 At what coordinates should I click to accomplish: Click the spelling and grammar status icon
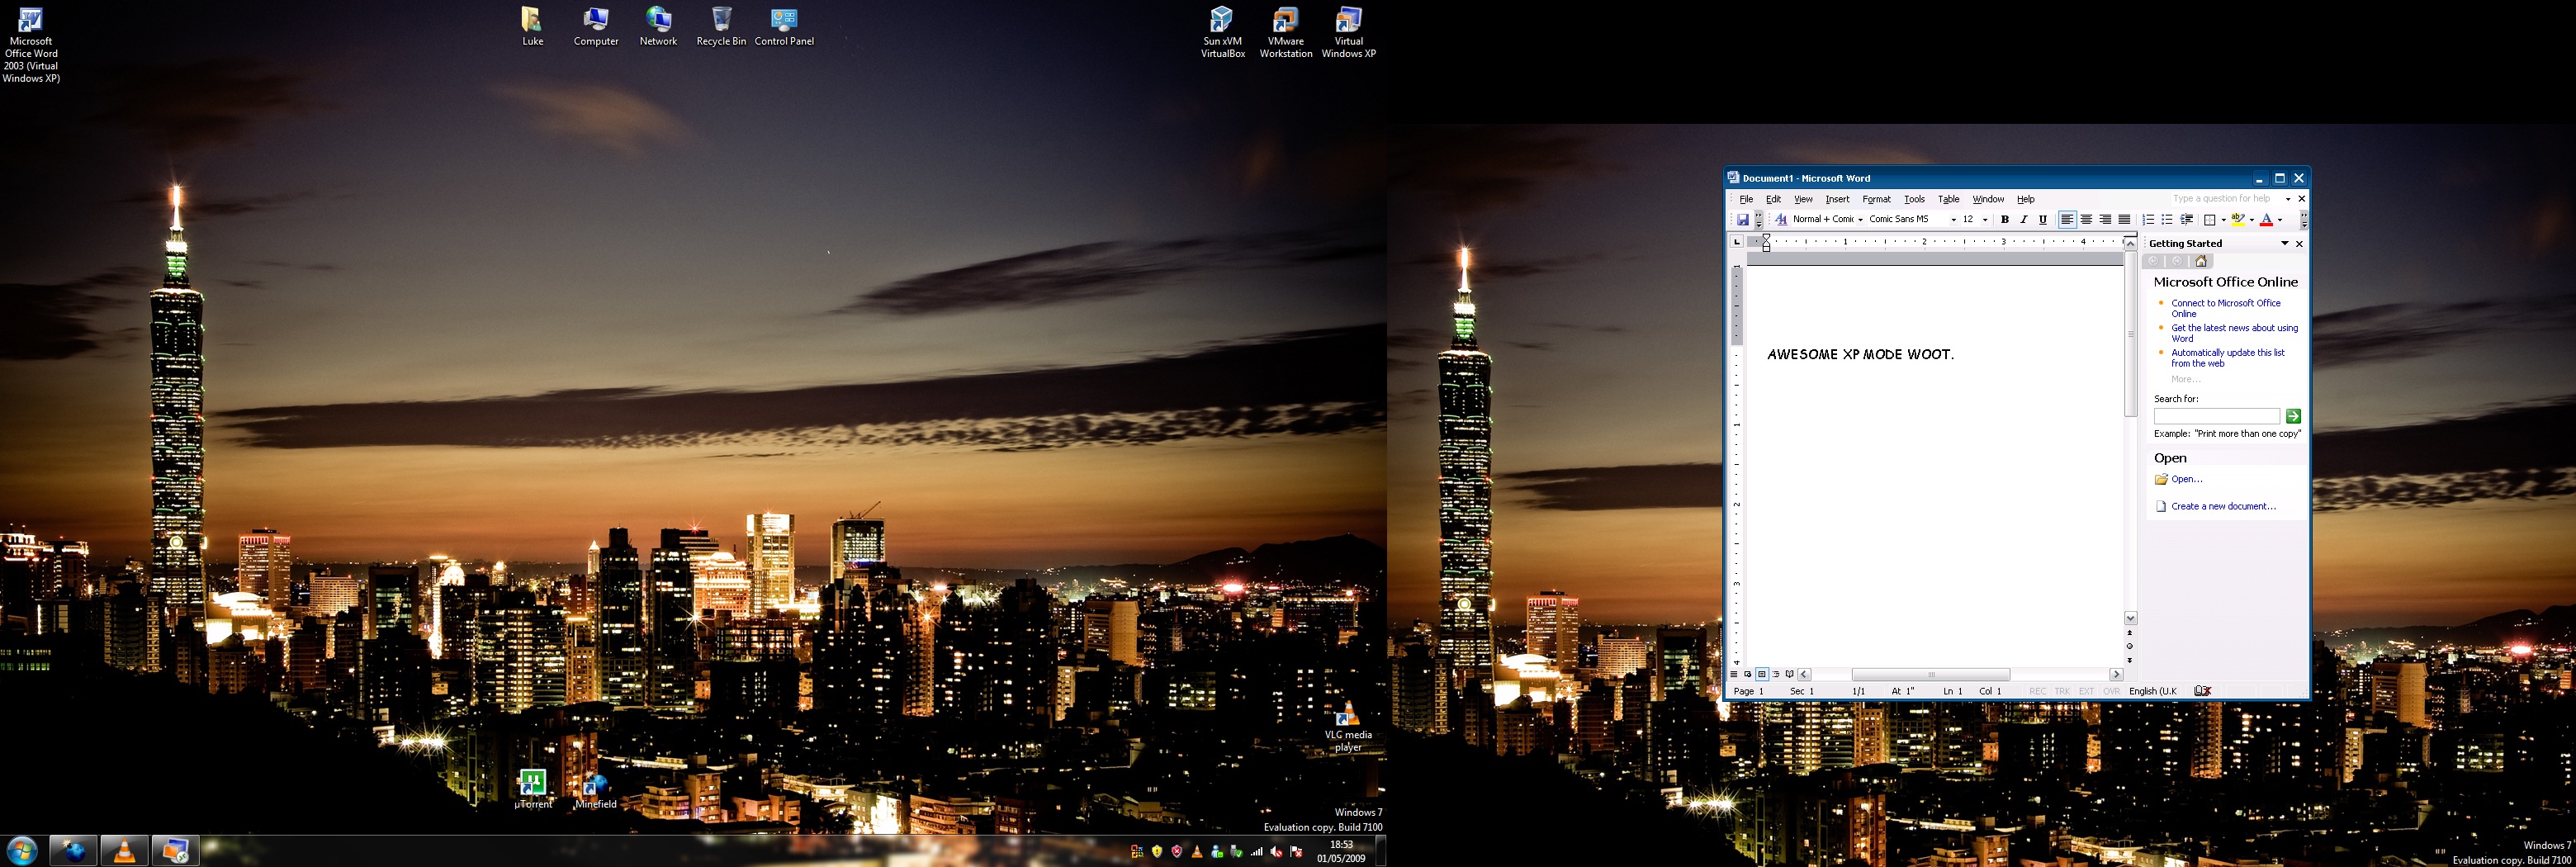tap(2202, 691)
